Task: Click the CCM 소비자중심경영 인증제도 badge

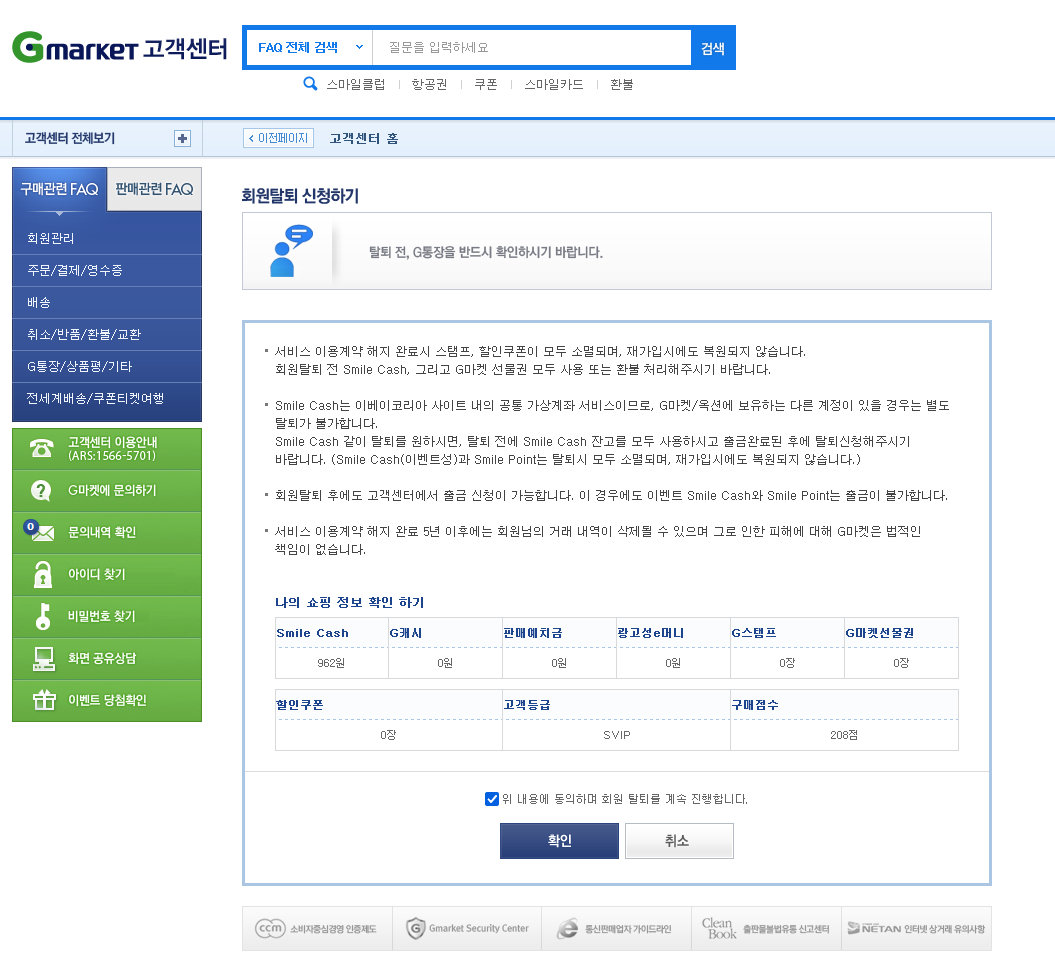Action: [x=316, y=929]
